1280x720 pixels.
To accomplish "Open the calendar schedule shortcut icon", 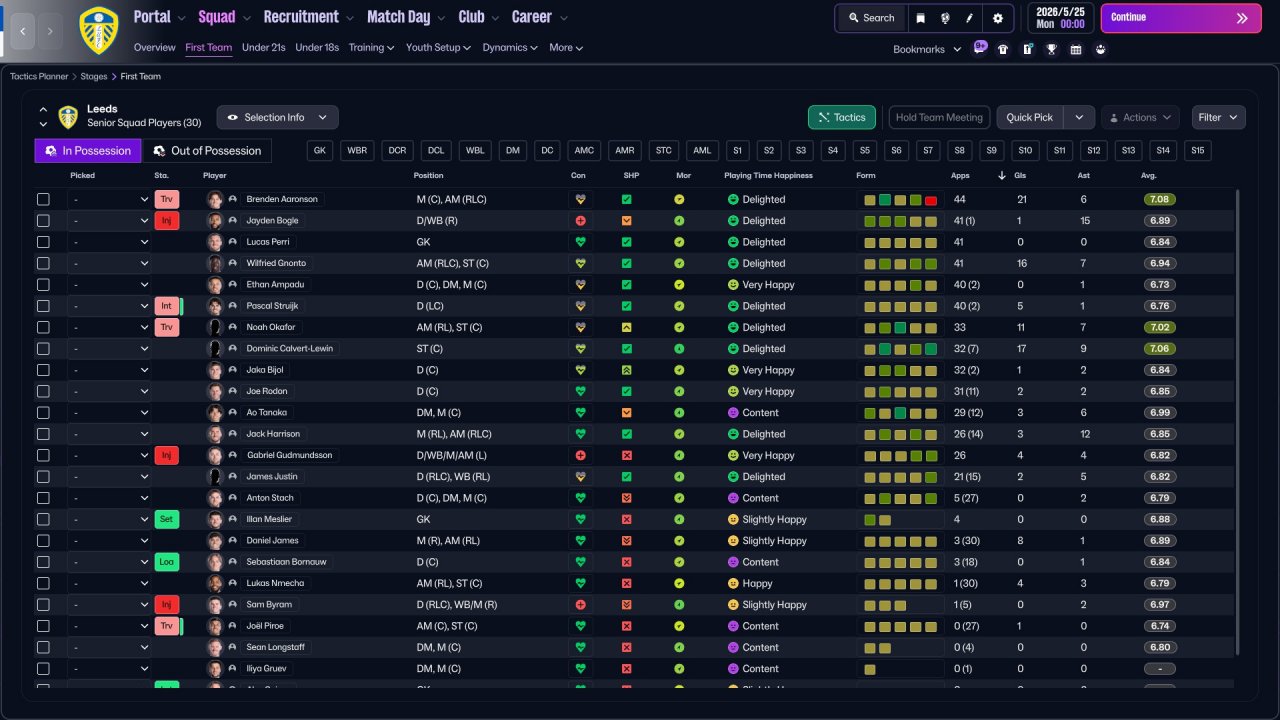I will (x=1075, y=49).
